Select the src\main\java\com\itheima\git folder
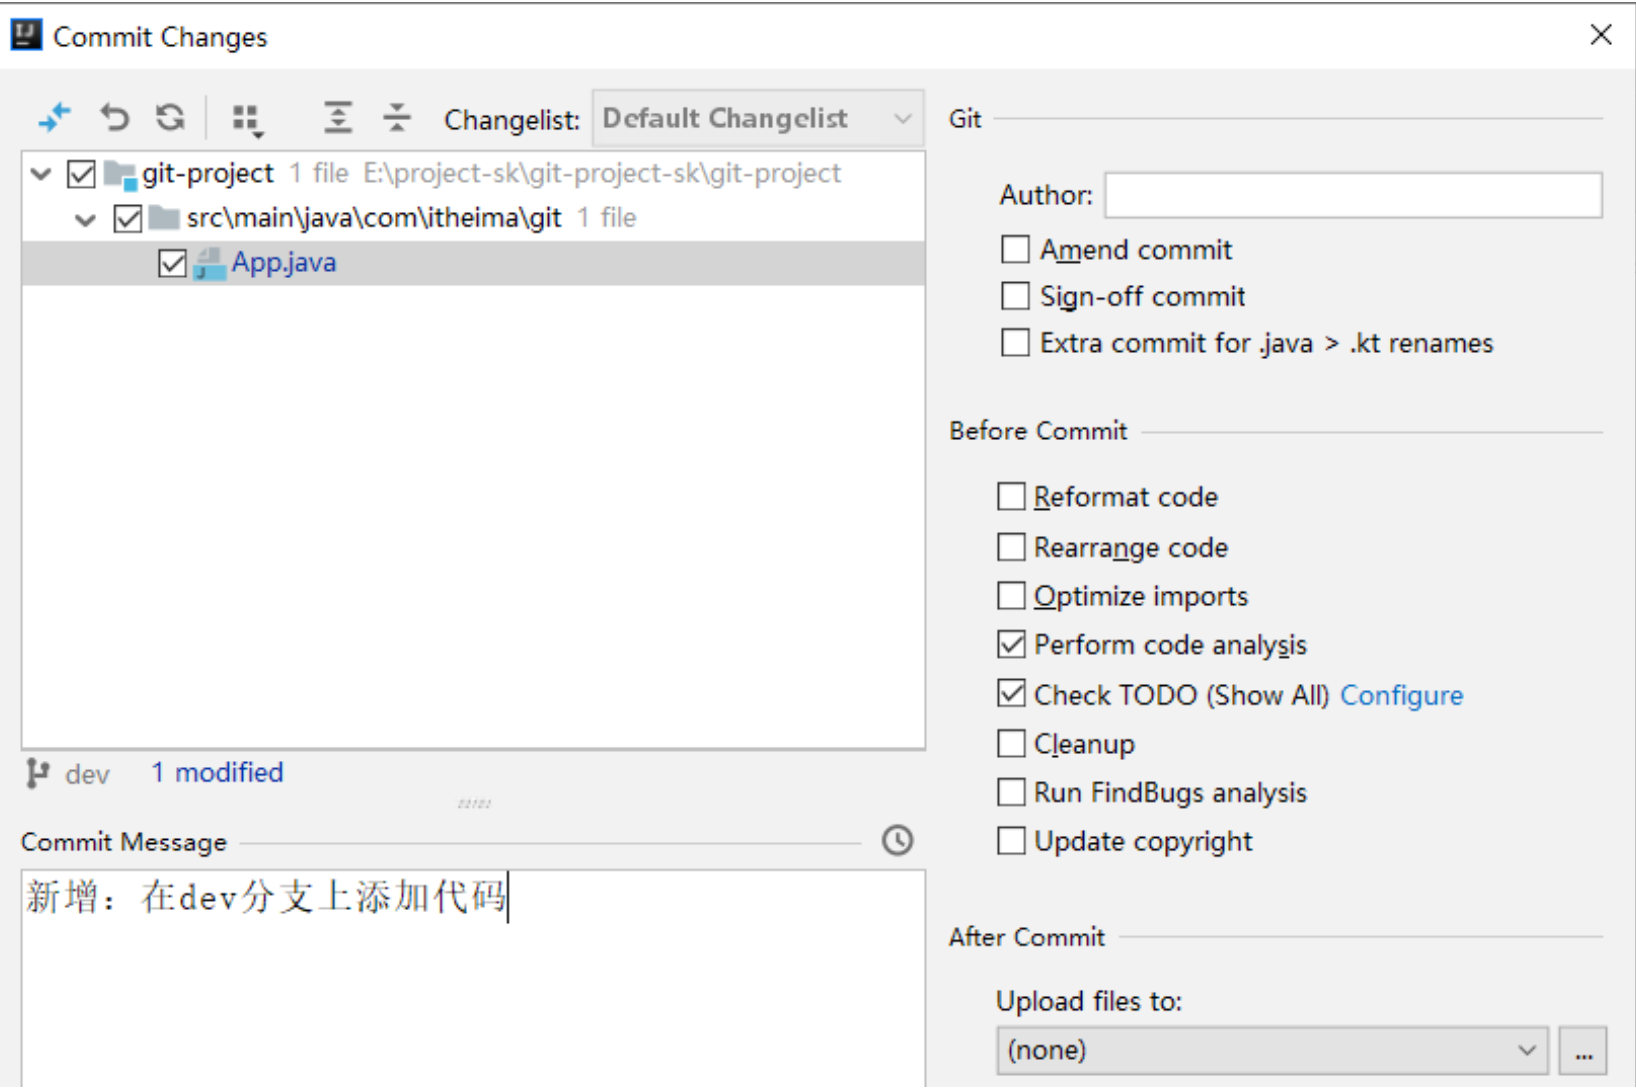Screen dimensions: 1636x1088 point(373,218)
